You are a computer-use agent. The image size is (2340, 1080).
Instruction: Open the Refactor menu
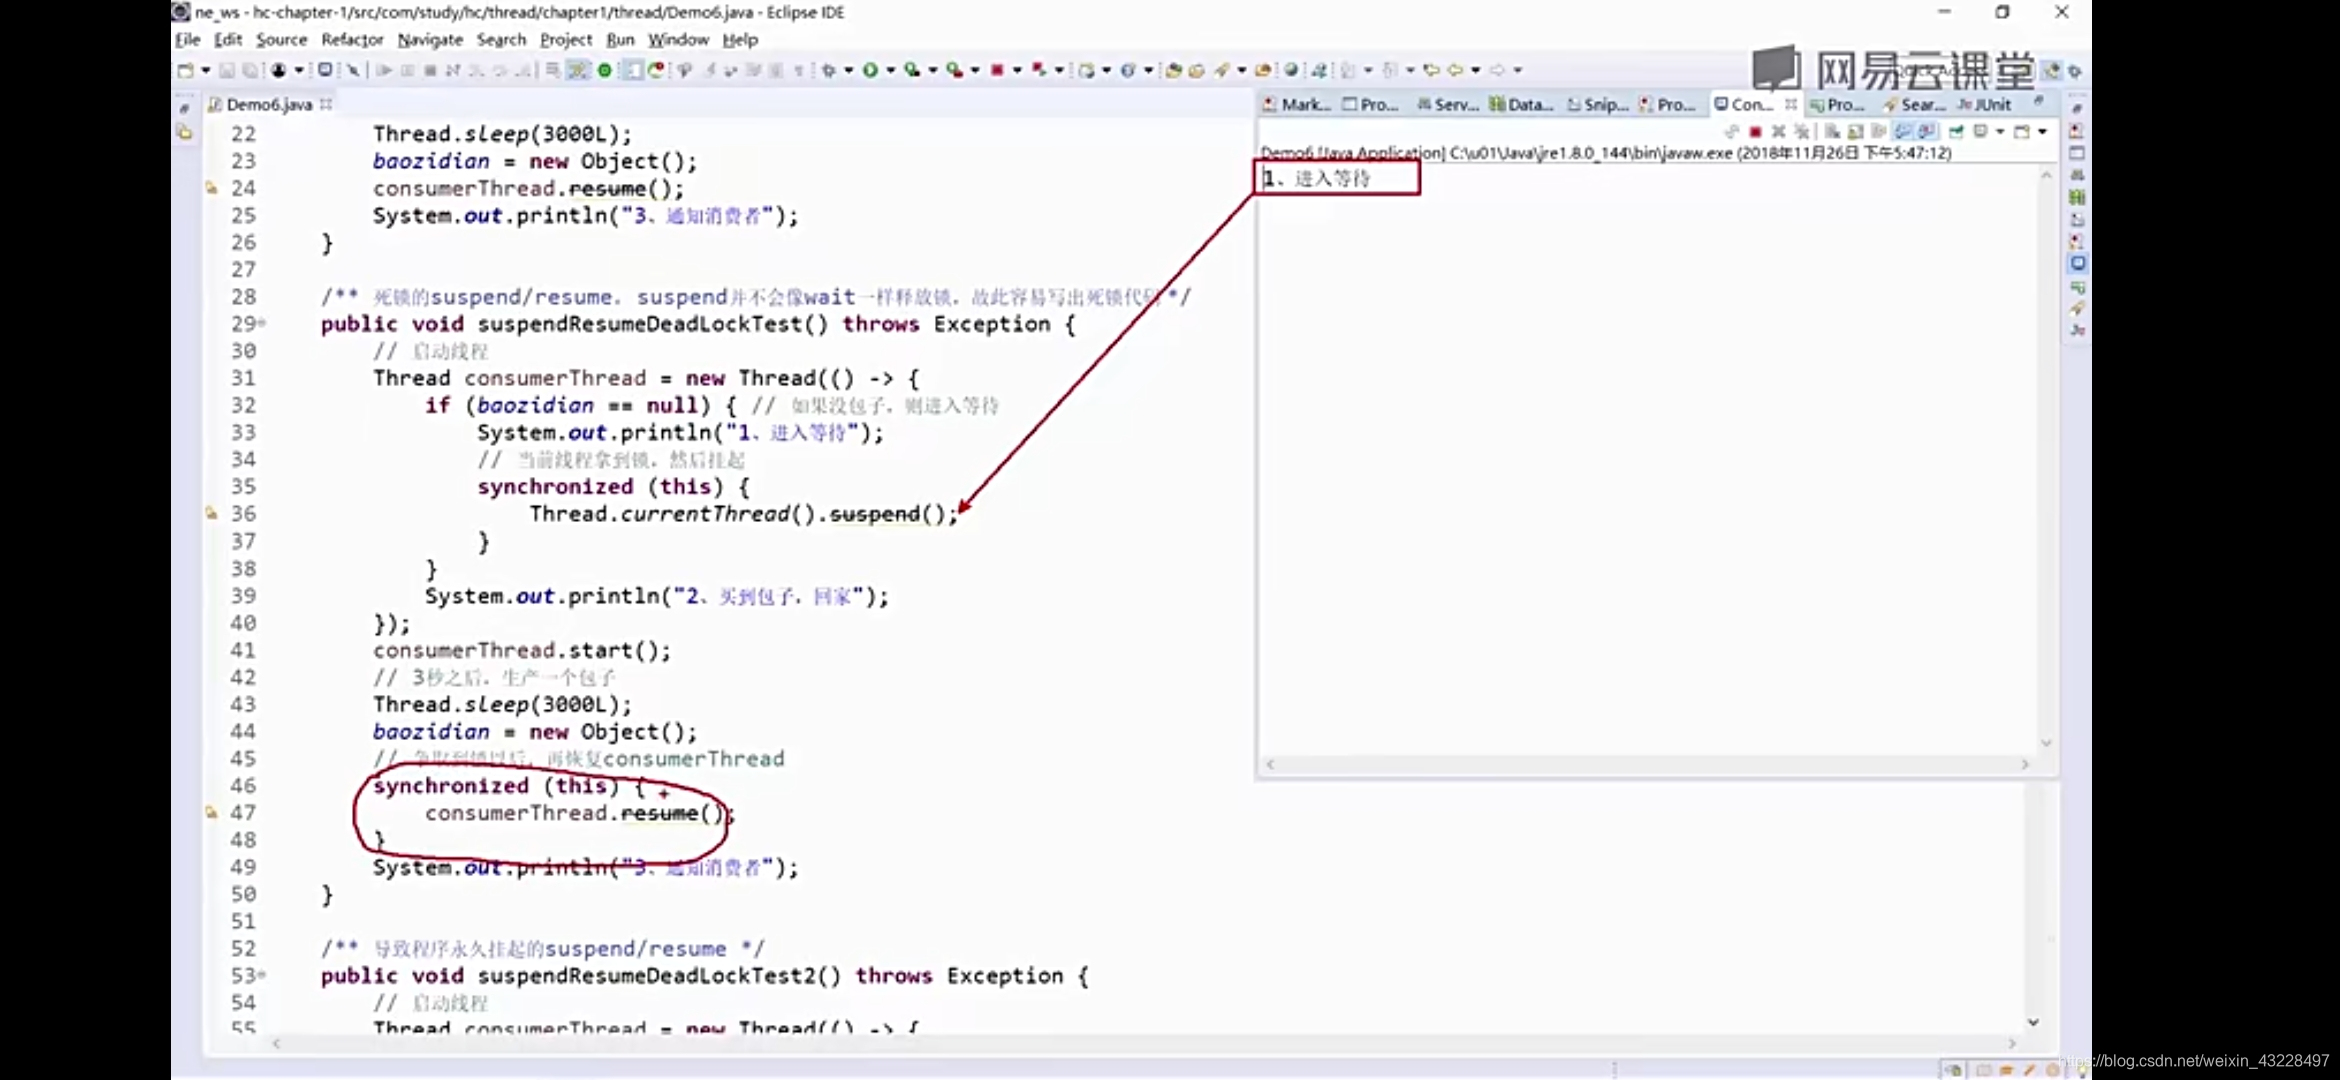[352, 39]
